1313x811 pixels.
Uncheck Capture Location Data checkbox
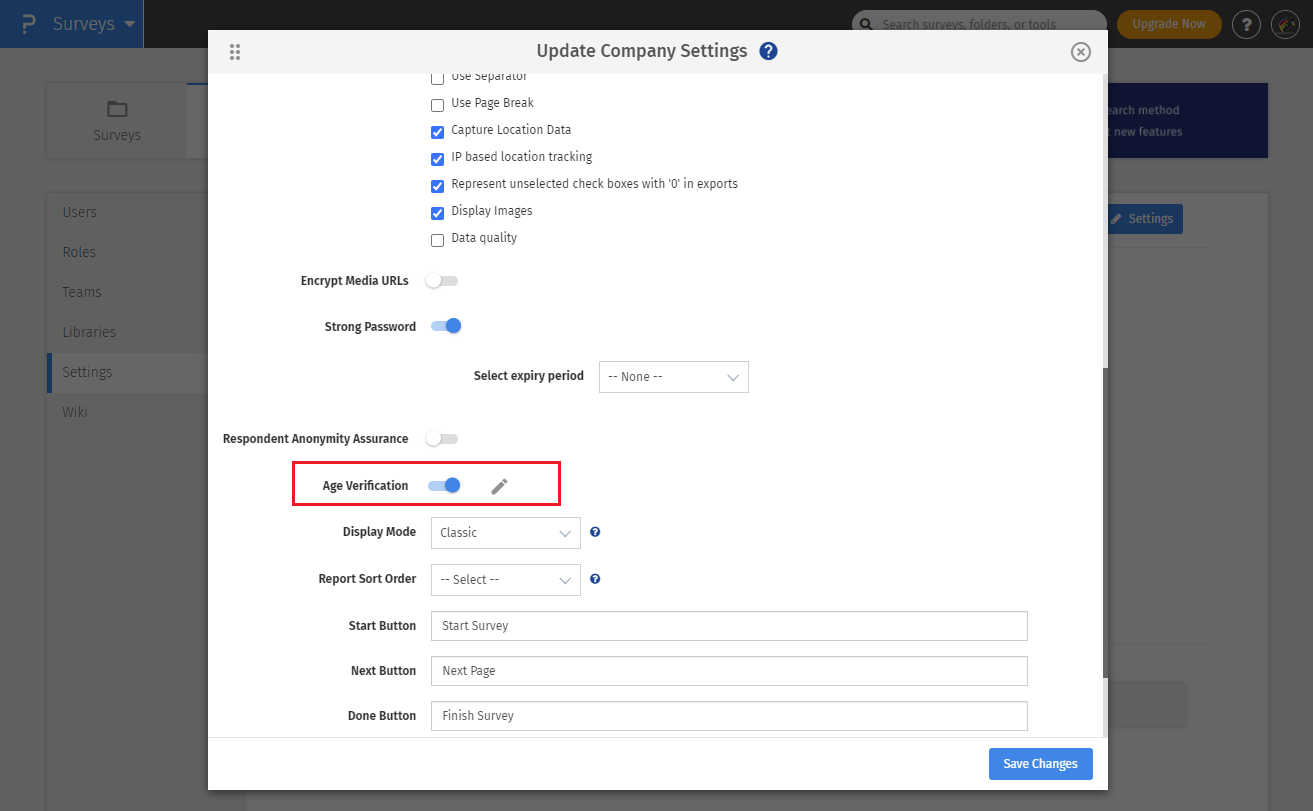click(437, 131)
